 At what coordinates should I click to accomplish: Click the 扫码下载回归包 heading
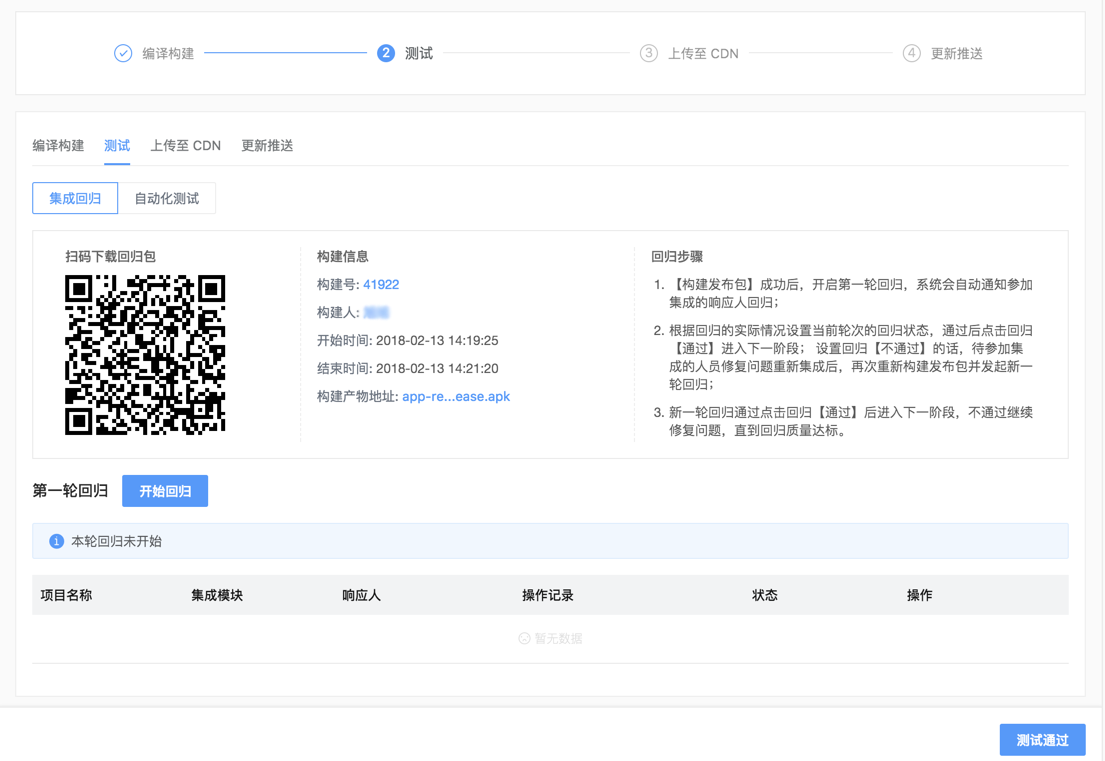click(x=111, y=256)
